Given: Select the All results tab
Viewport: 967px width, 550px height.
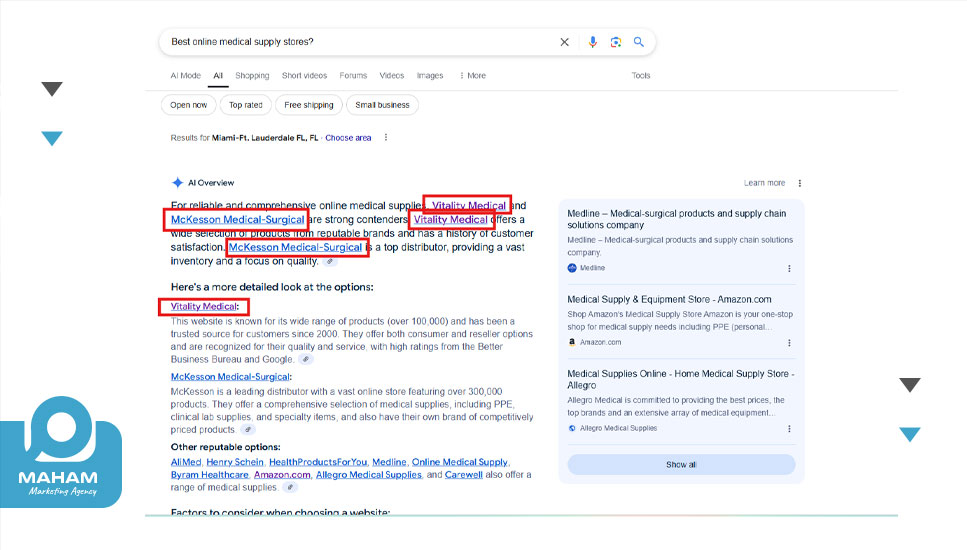Looking at the screenshot, I should 218,75.
